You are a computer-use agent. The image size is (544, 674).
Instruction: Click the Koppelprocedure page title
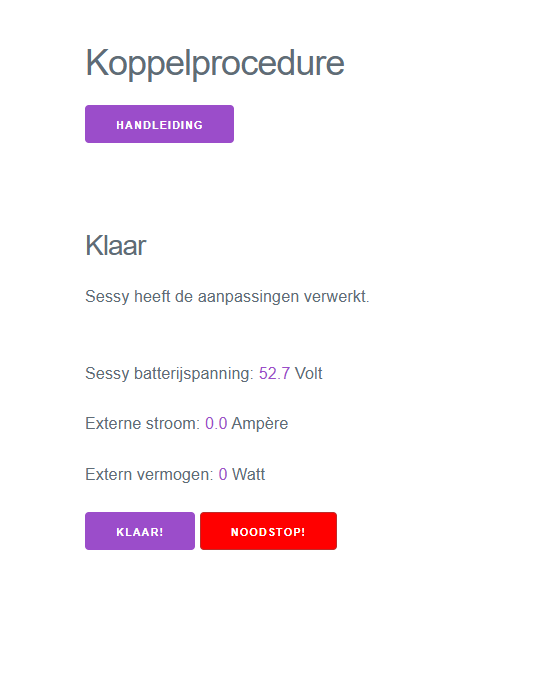(215, 63)
